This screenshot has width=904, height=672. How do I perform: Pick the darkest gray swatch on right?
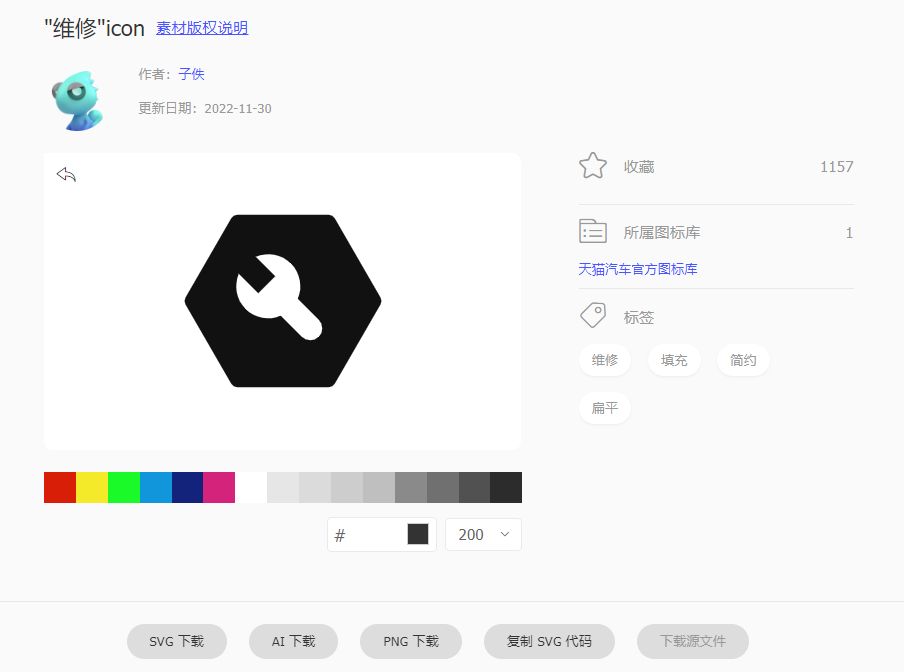(x=506, y=488)
